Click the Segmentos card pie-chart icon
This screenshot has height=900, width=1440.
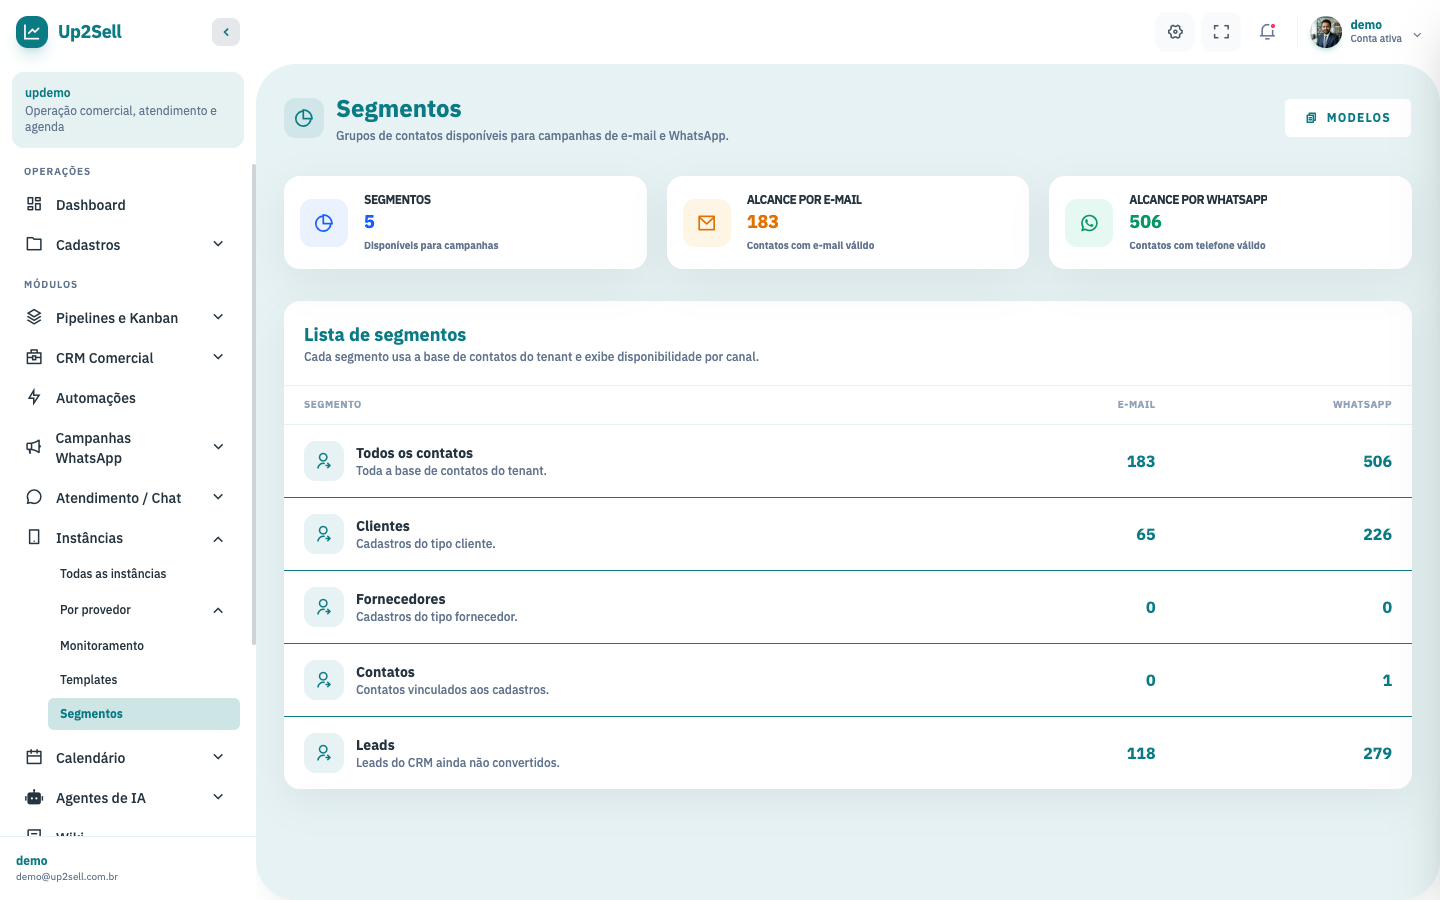point(324,223)
